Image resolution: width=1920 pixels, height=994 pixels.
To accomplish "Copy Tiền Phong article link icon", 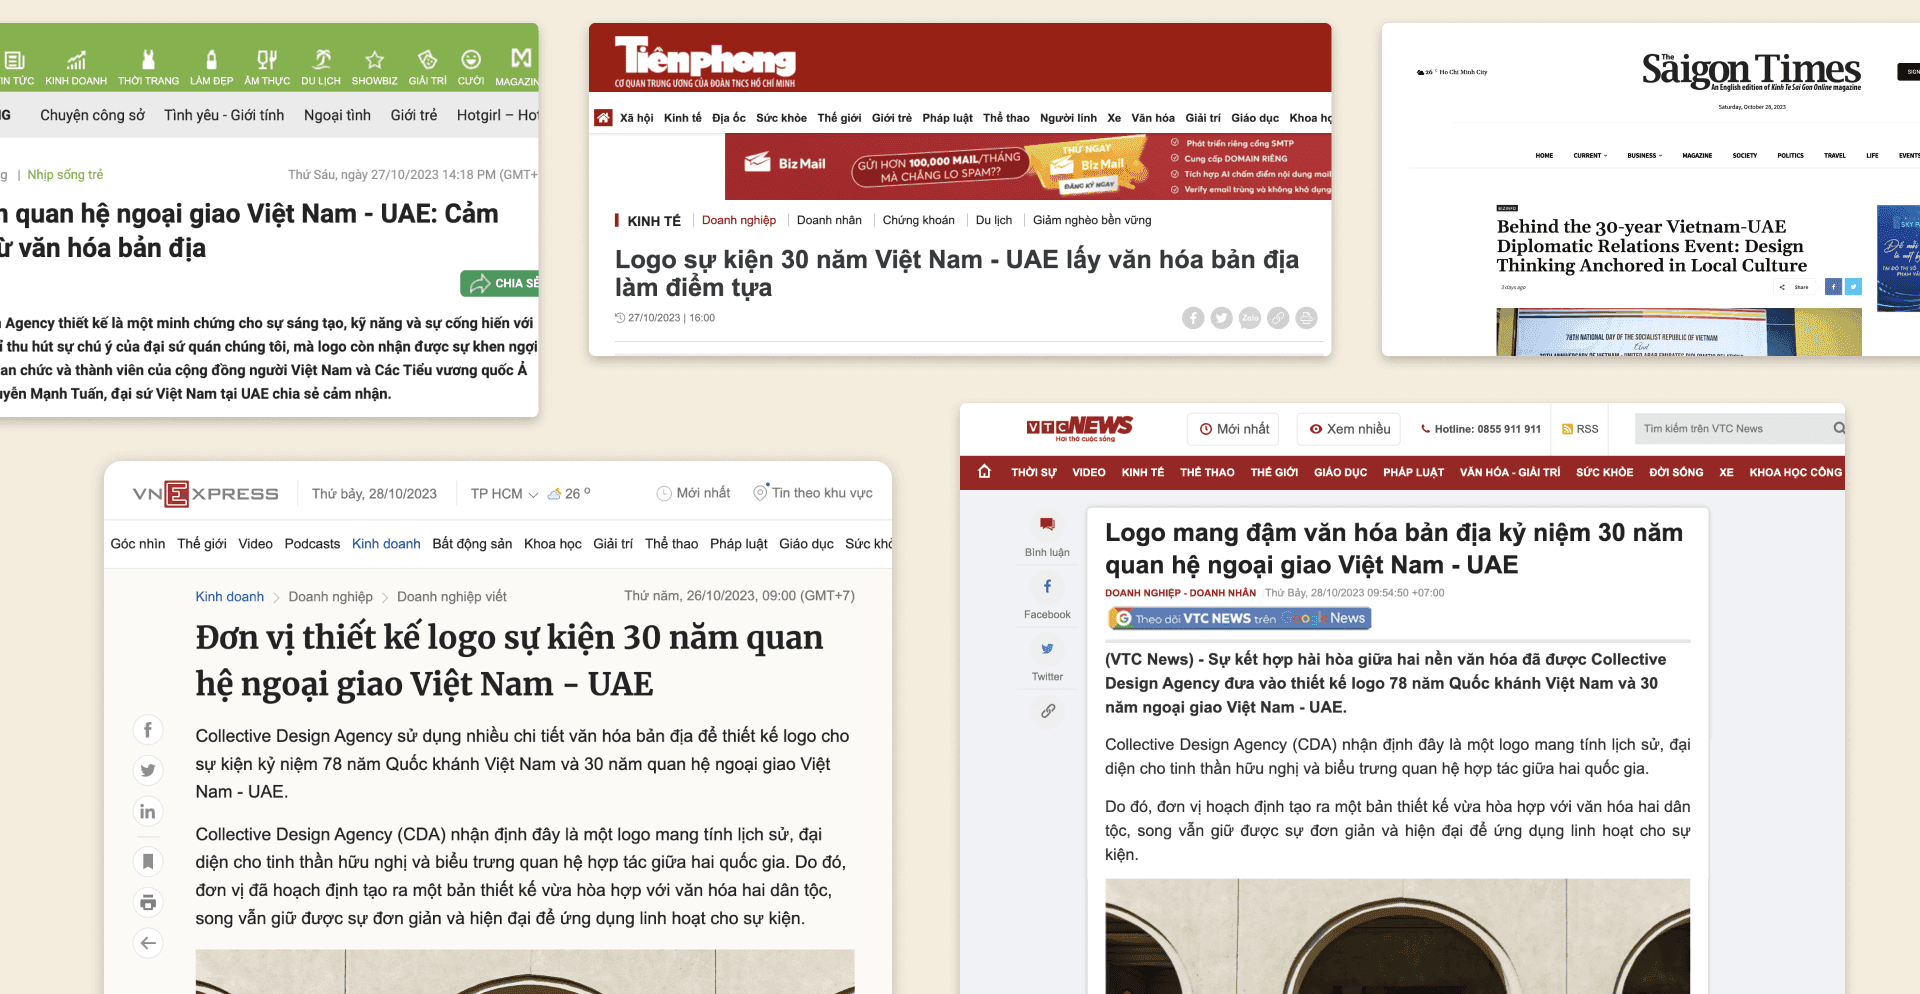I will coord(1278,318).
